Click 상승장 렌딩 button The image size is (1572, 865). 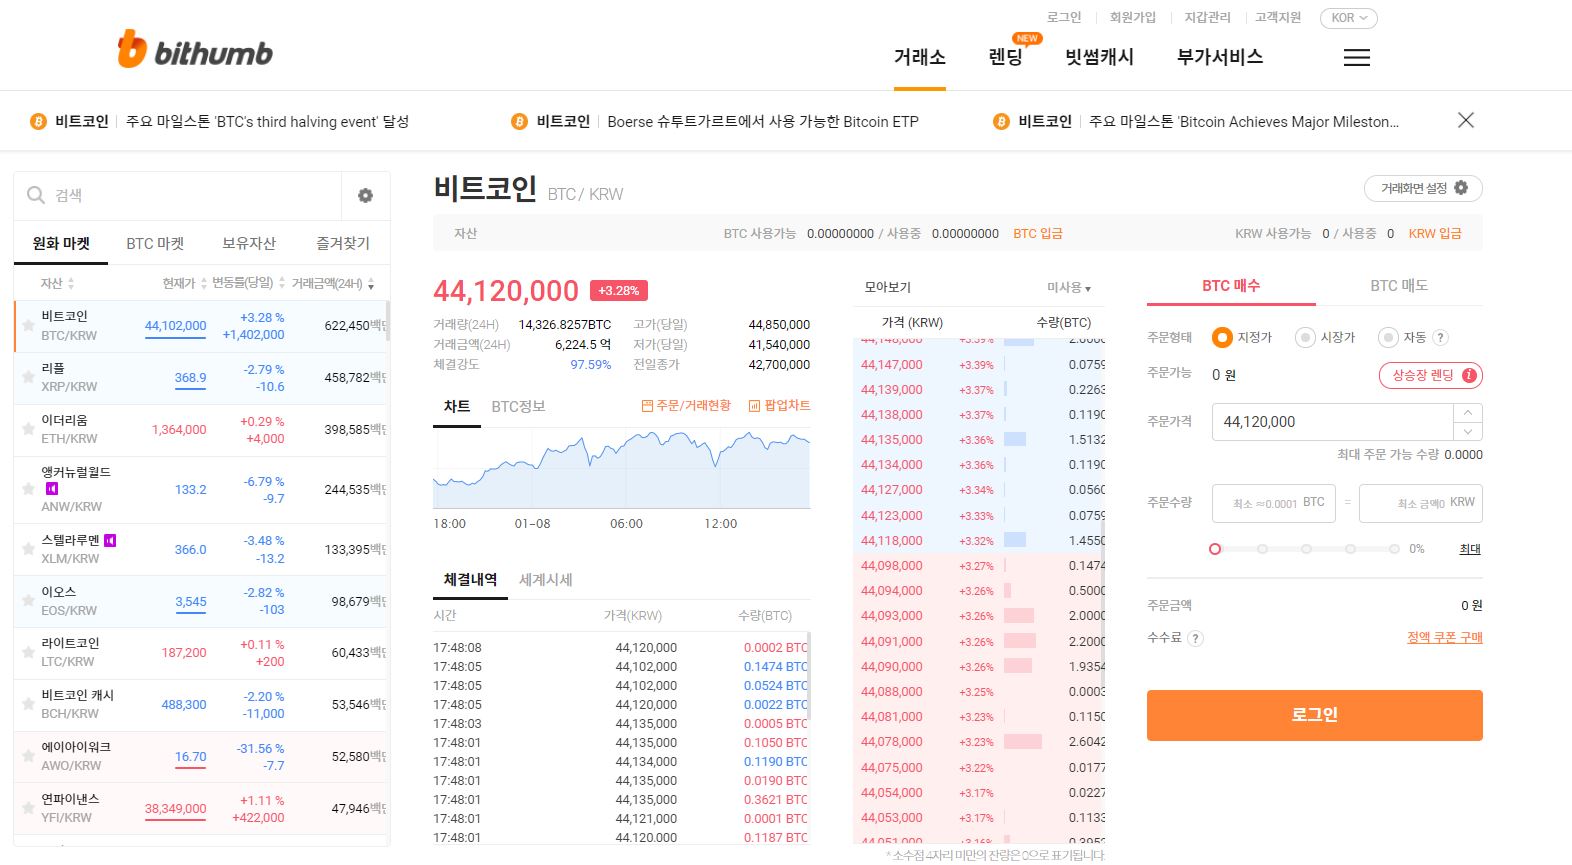tap(1430, 376)
